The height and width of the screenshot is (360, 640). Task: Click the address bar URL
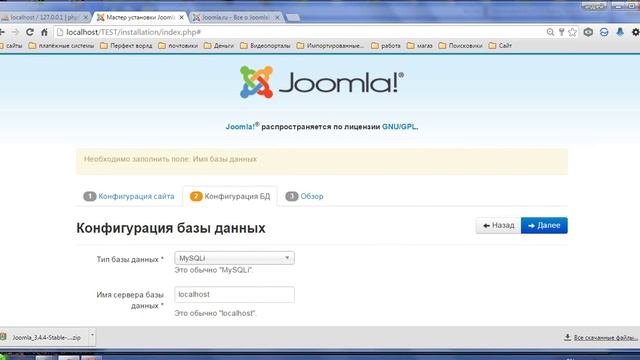(x=133, y=32)
